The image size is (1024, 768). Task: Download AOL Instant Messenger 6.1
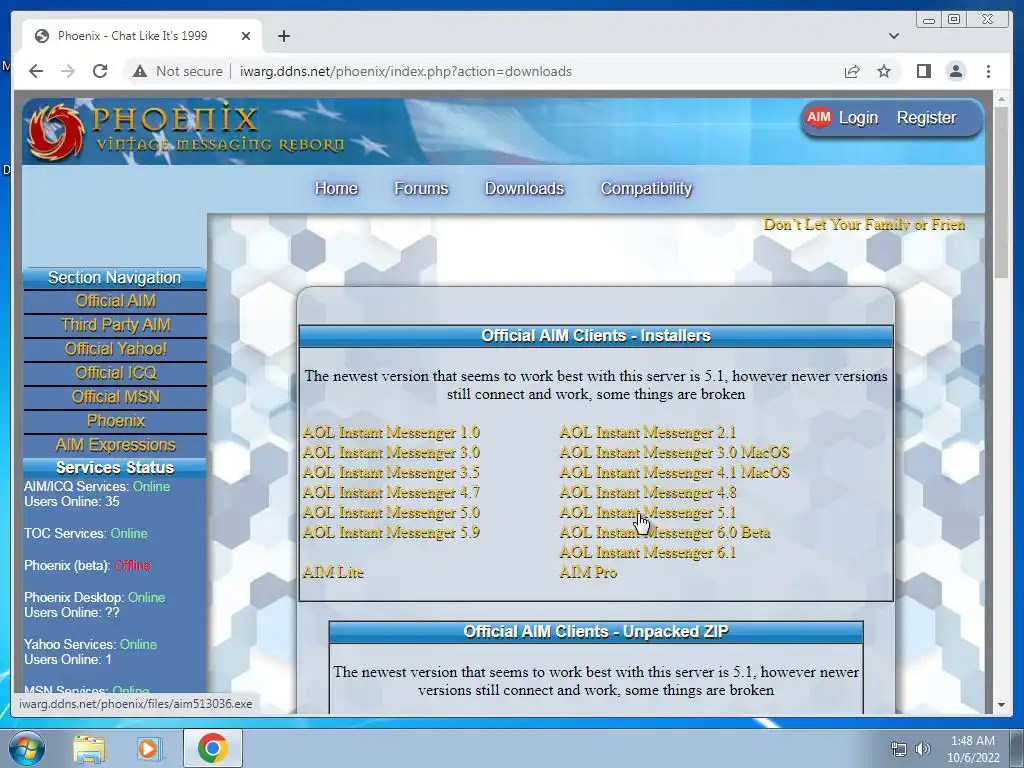648,552
